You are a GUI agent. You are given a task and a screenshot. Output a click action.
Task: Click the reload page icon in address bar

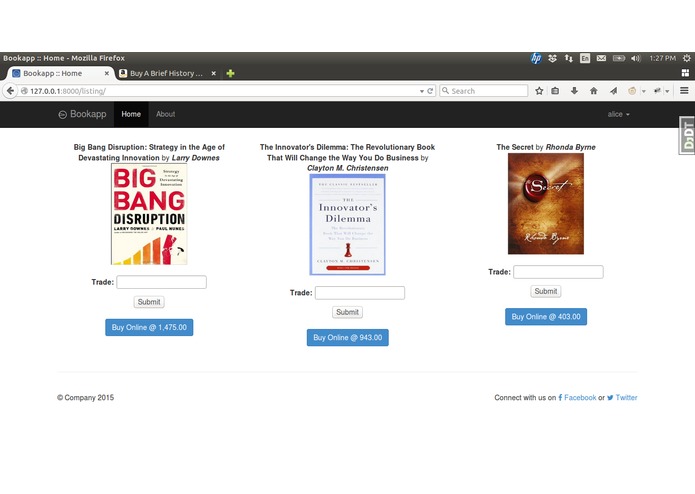click(430, 91)
